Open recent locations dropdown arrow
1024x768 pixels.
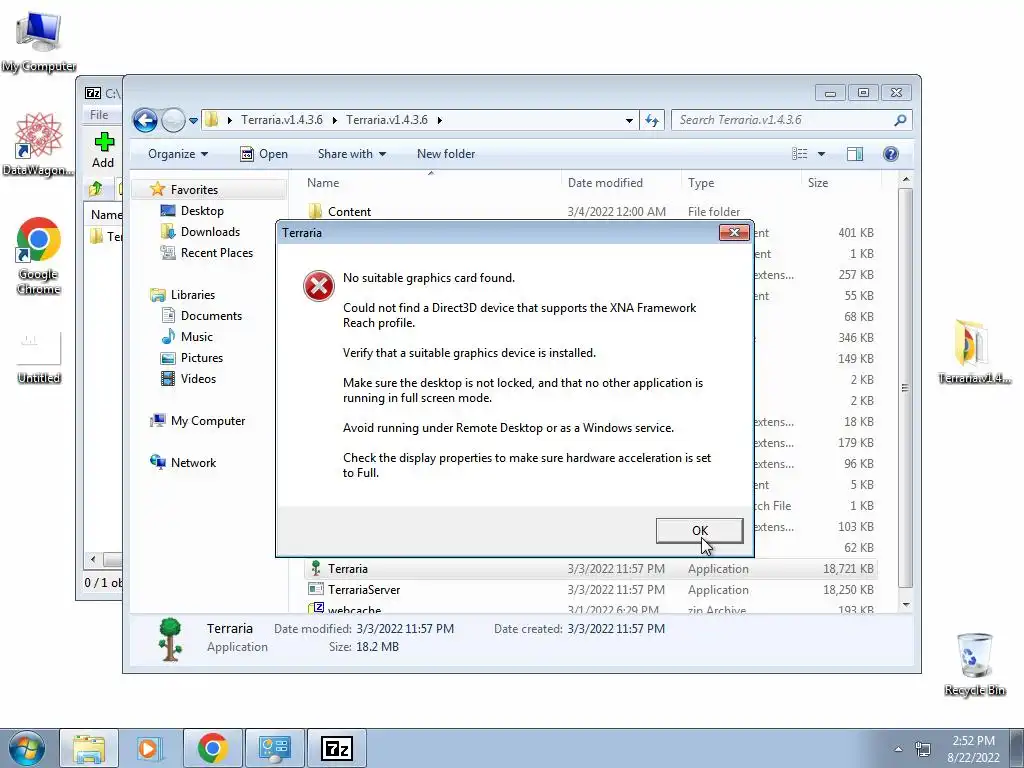point(193,121)
